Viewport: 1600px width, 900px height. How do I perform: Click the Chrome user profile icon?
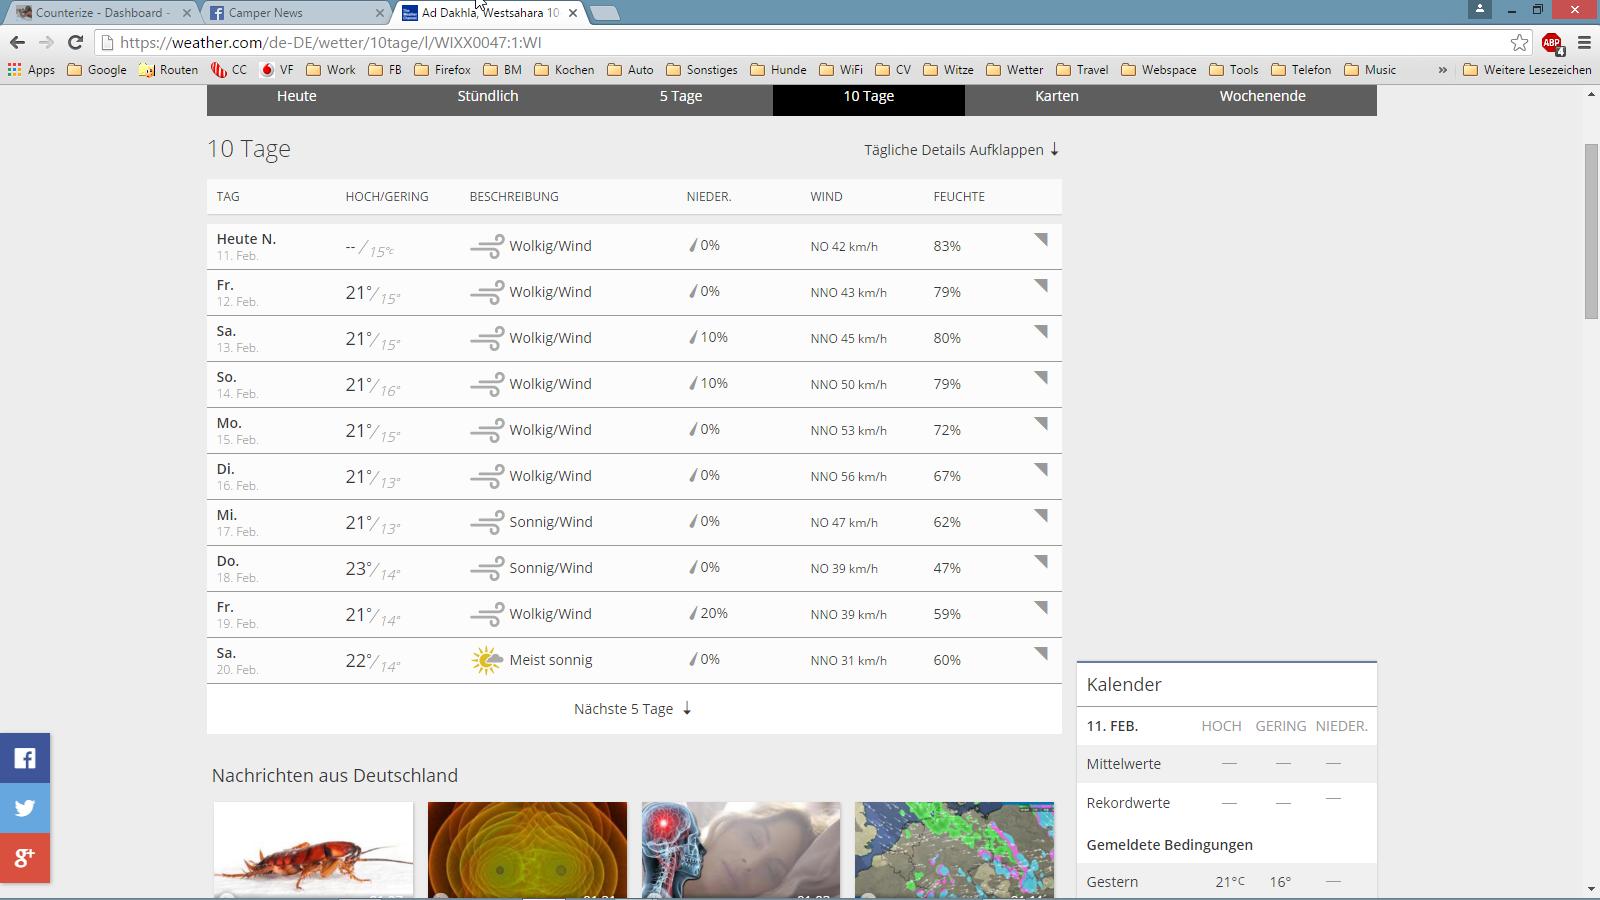point(1480,9)
